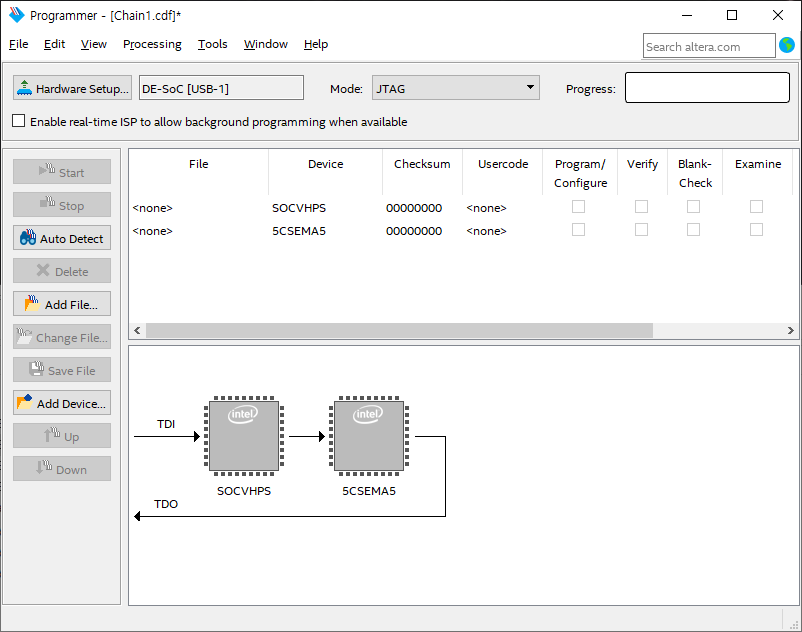Open the Processing menu
This screenshot has height=632, width=802.
click(x=152, y=44)
